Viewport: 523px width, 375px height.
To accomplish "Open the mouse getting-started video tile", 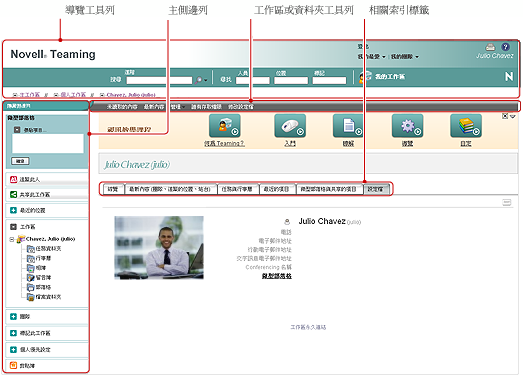I will (x=290, y=125).
